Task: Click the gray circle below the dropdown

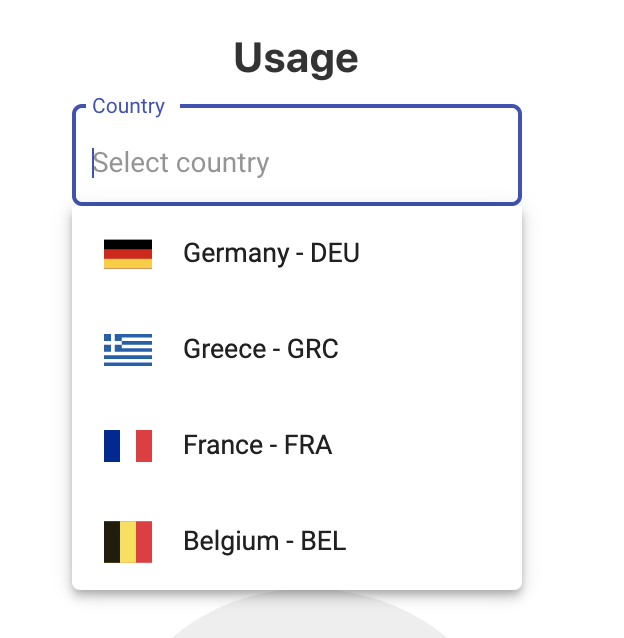Action: pyautogui.click(x=310, y=614)
